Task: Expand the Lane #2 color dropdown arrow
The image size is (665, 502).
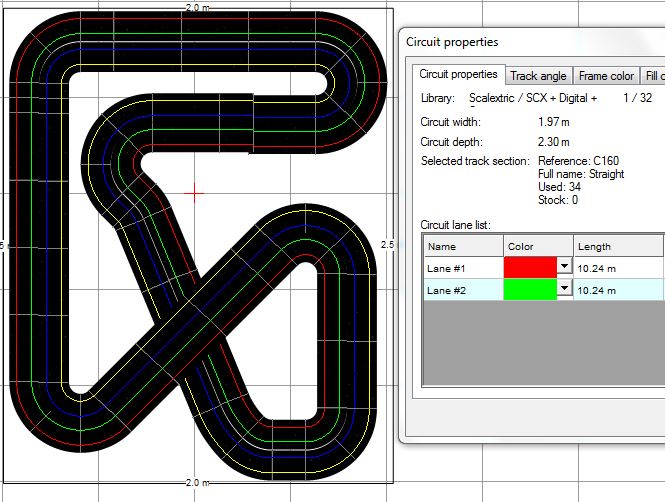Action: pyautogui.click(x=564, y=288)
